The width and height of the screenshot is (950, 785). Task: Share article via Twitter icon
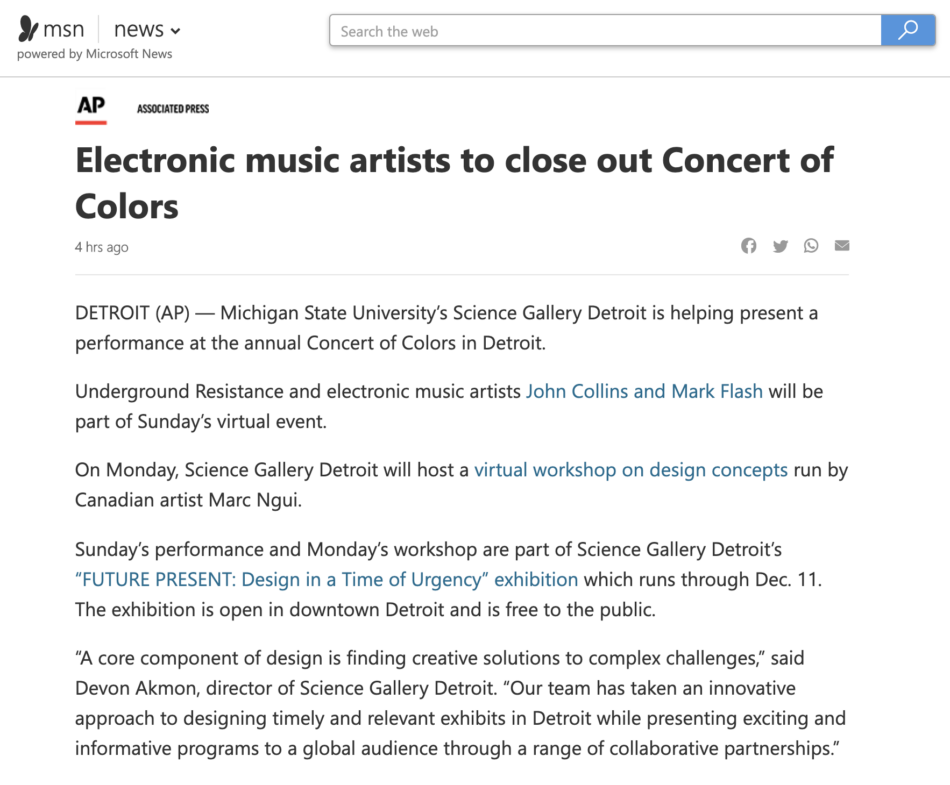(x=780, y=246)
